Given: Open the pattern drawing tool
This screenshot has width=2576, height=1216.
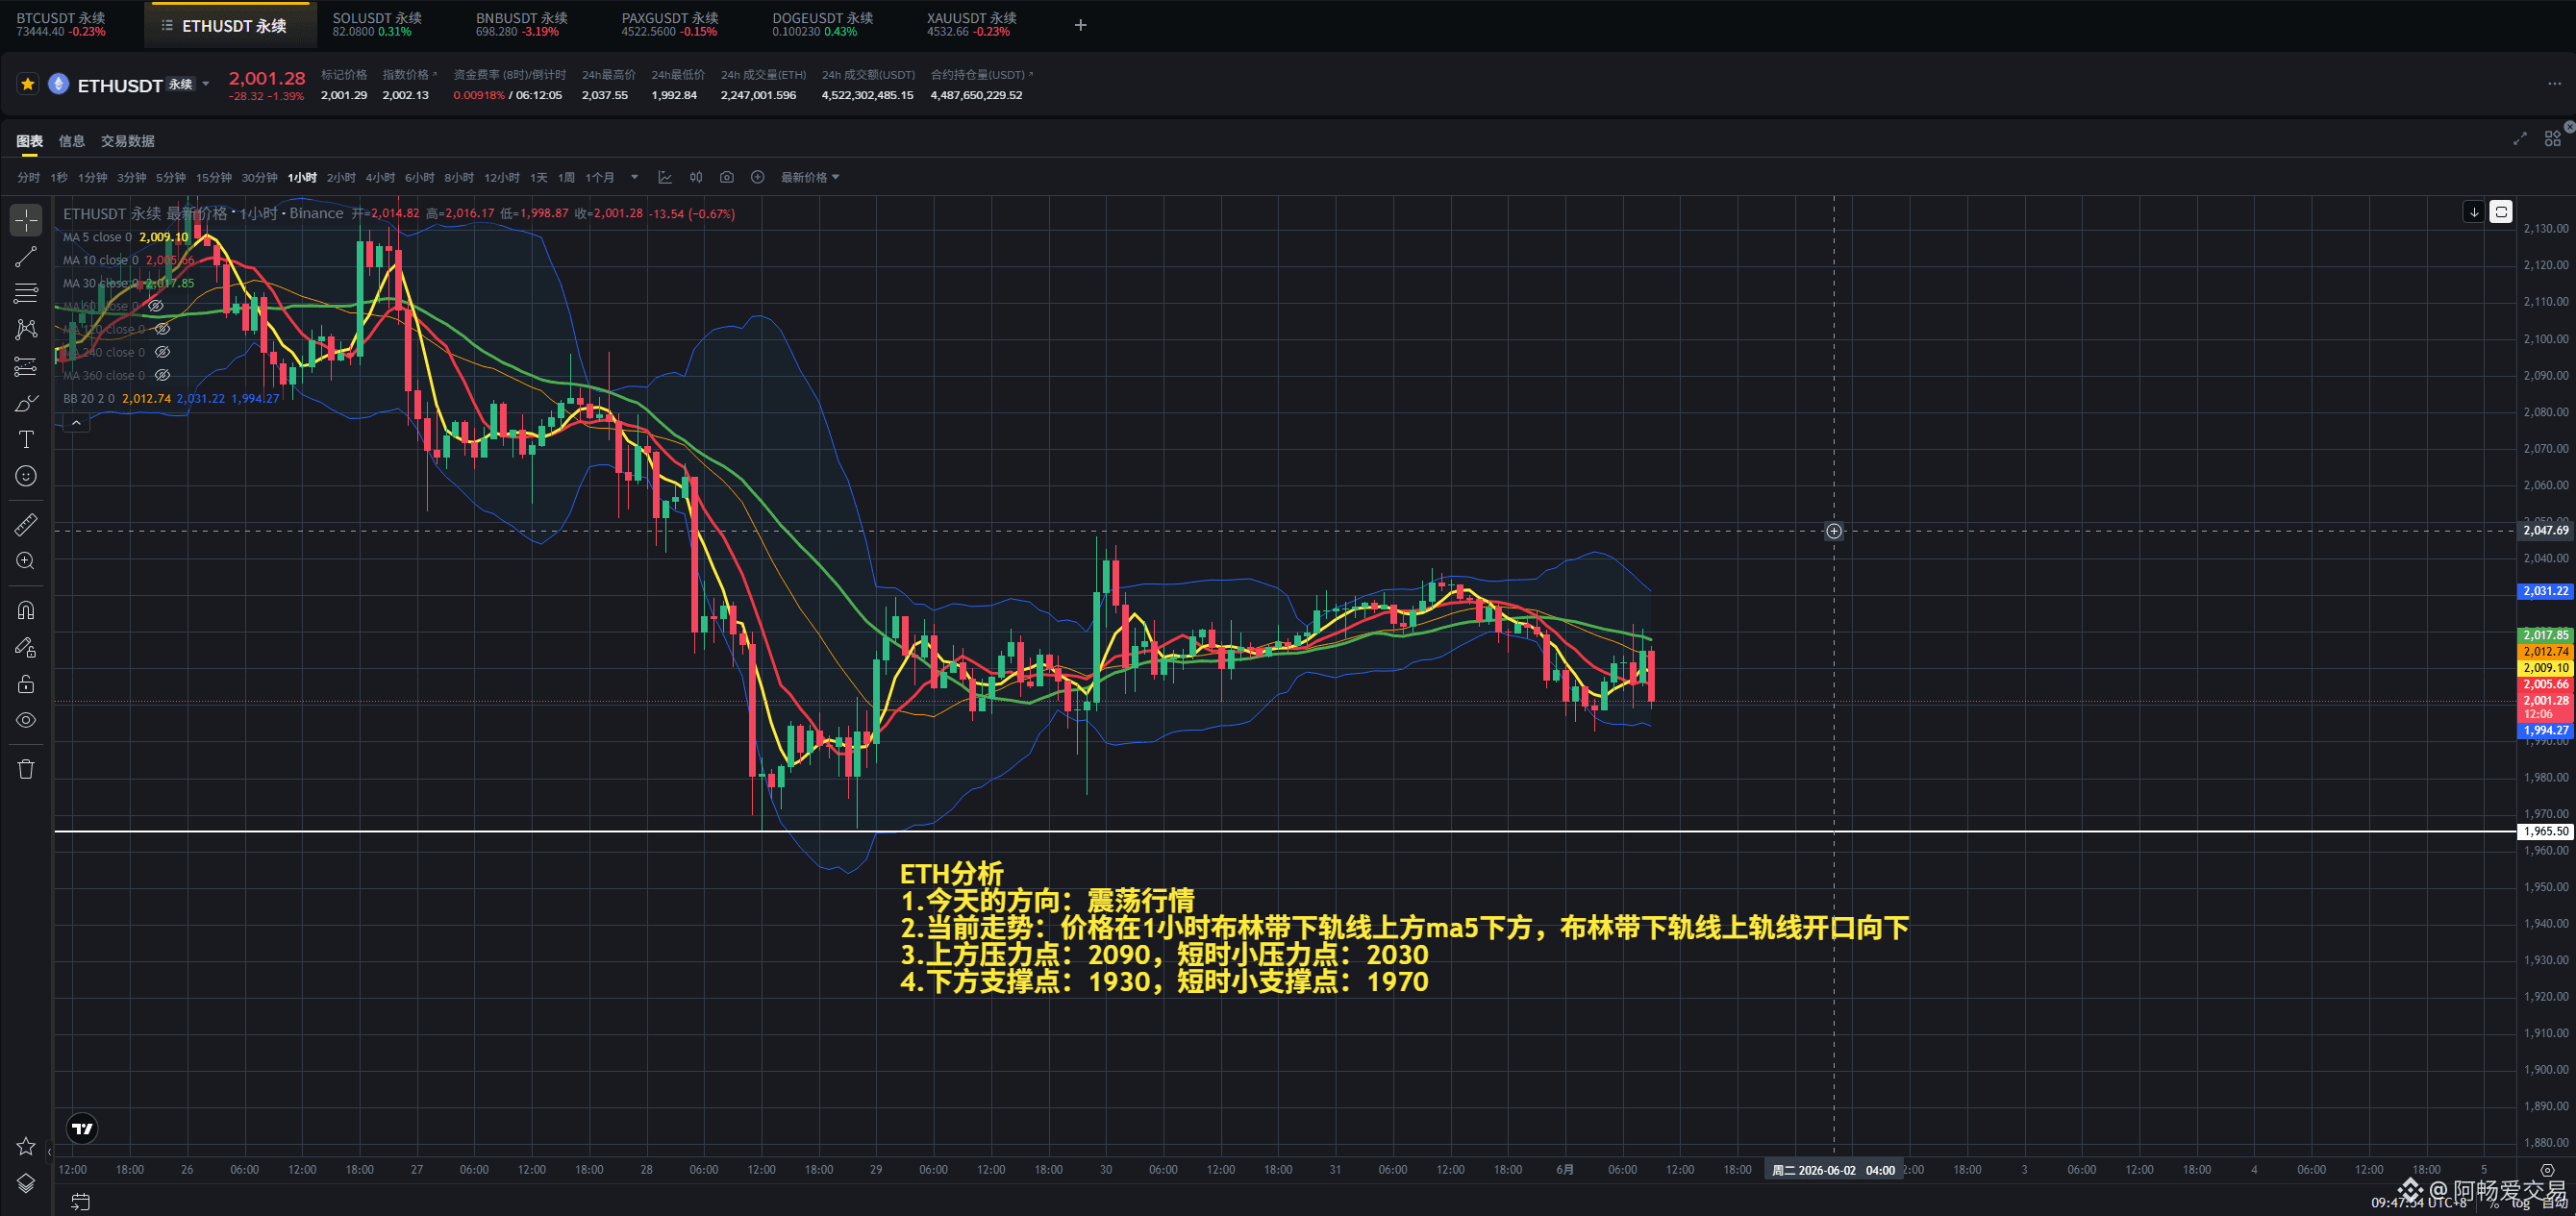Looking at the screenshot, I should (x=26, y=329).
